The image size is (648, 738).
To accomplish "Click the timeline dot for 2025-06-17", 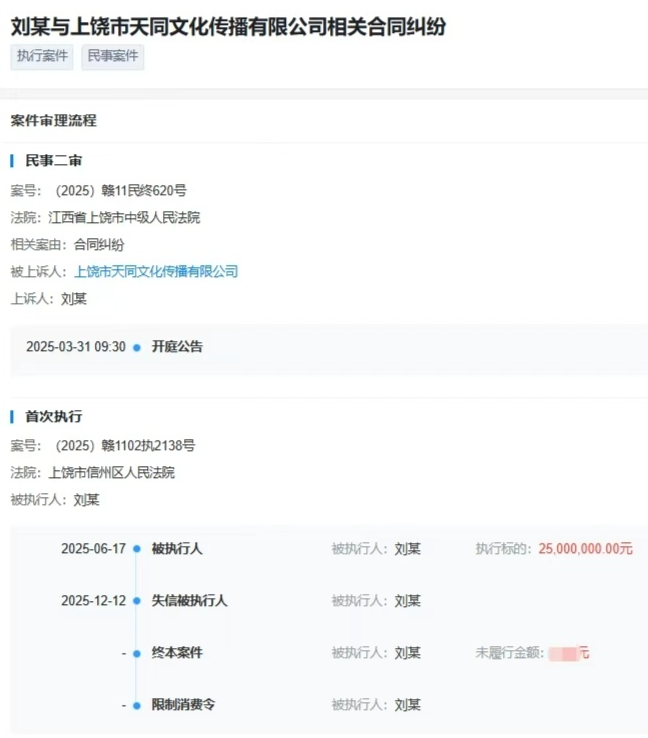I will pyautogui.click(x=137, y=549).
